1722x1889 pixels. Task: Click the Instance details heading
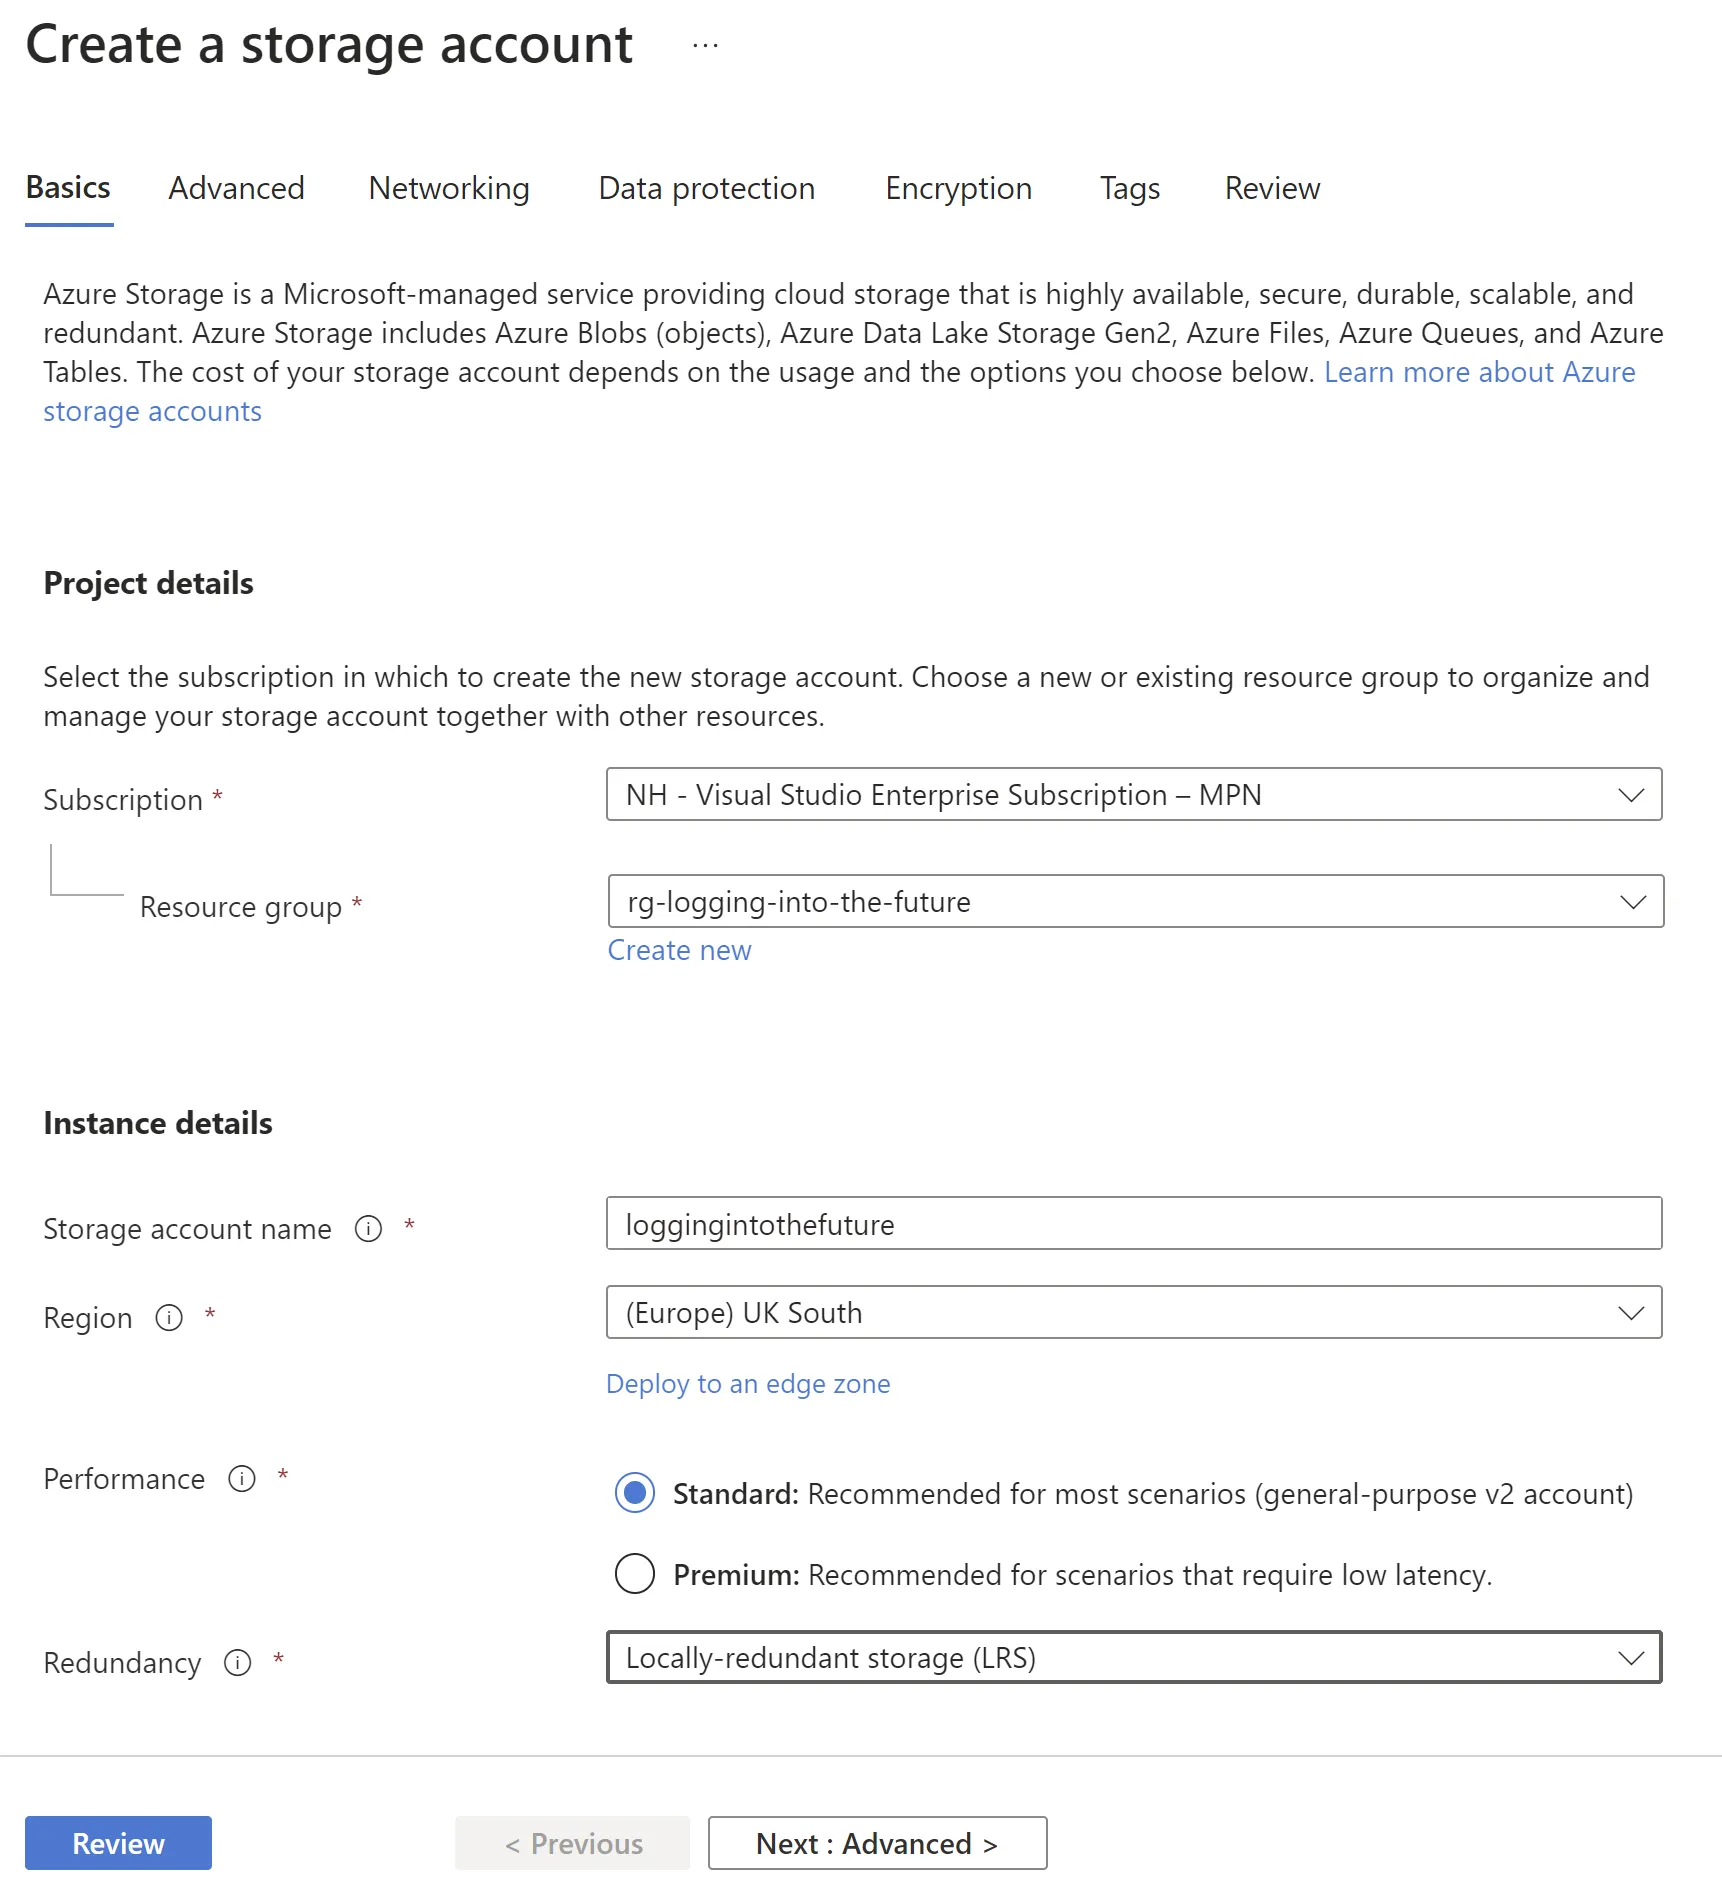tap(157, 1123)
